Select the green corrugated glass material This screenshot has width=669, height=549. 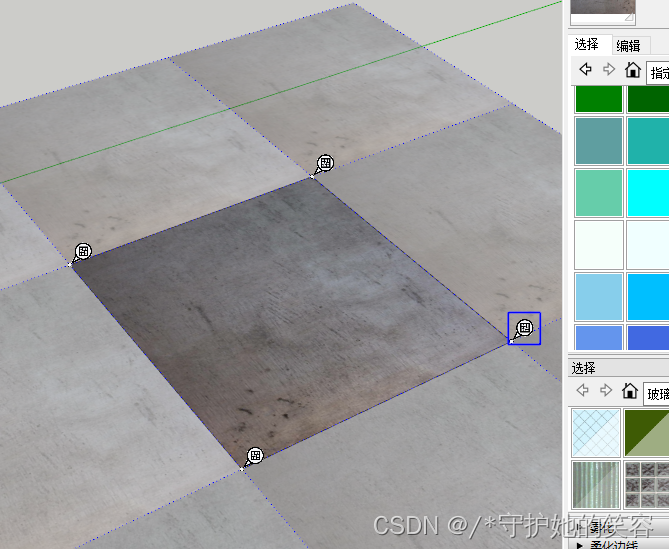596,485
